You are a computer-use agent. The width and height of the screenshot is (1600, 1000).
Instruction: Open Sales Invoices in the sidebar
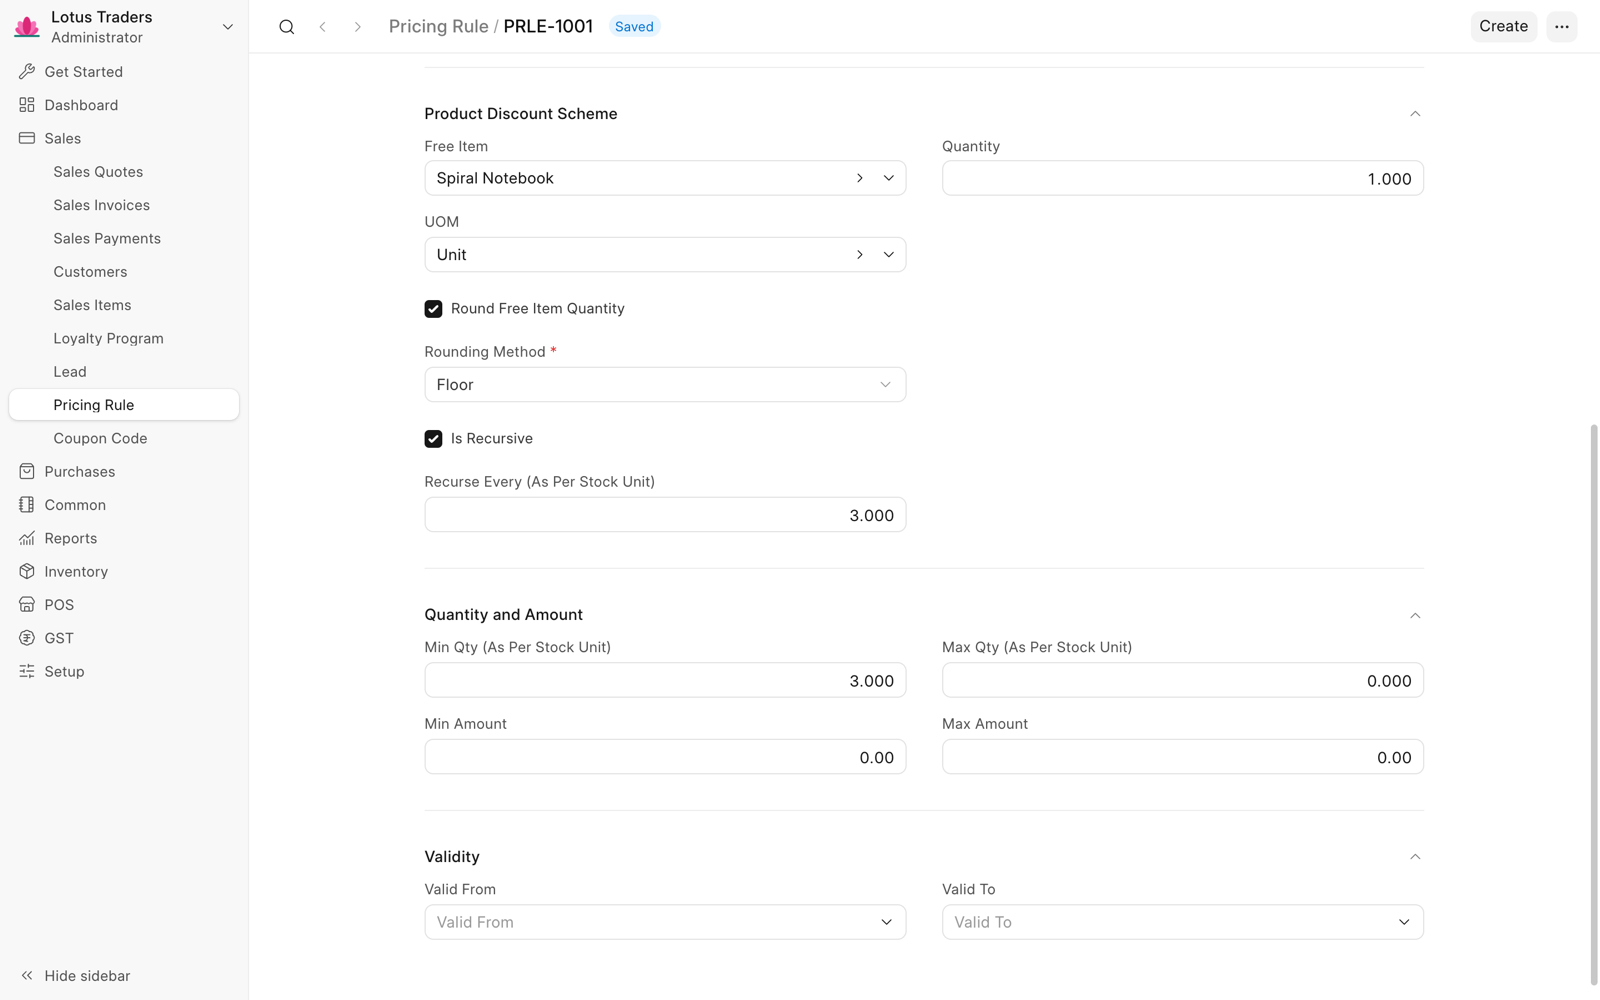(x=102, y=205)
